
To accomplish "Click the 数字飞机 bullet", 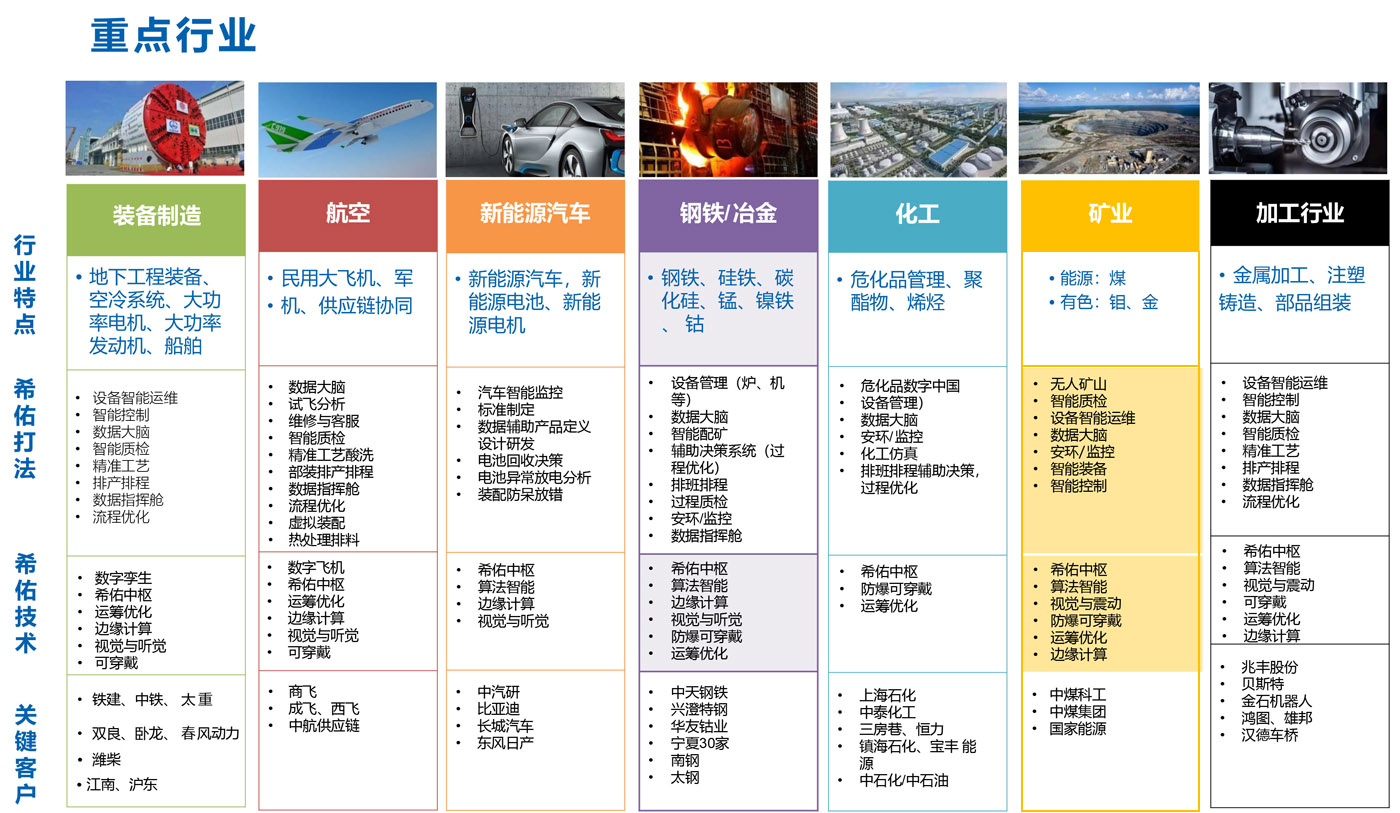I will coord(317,567).
